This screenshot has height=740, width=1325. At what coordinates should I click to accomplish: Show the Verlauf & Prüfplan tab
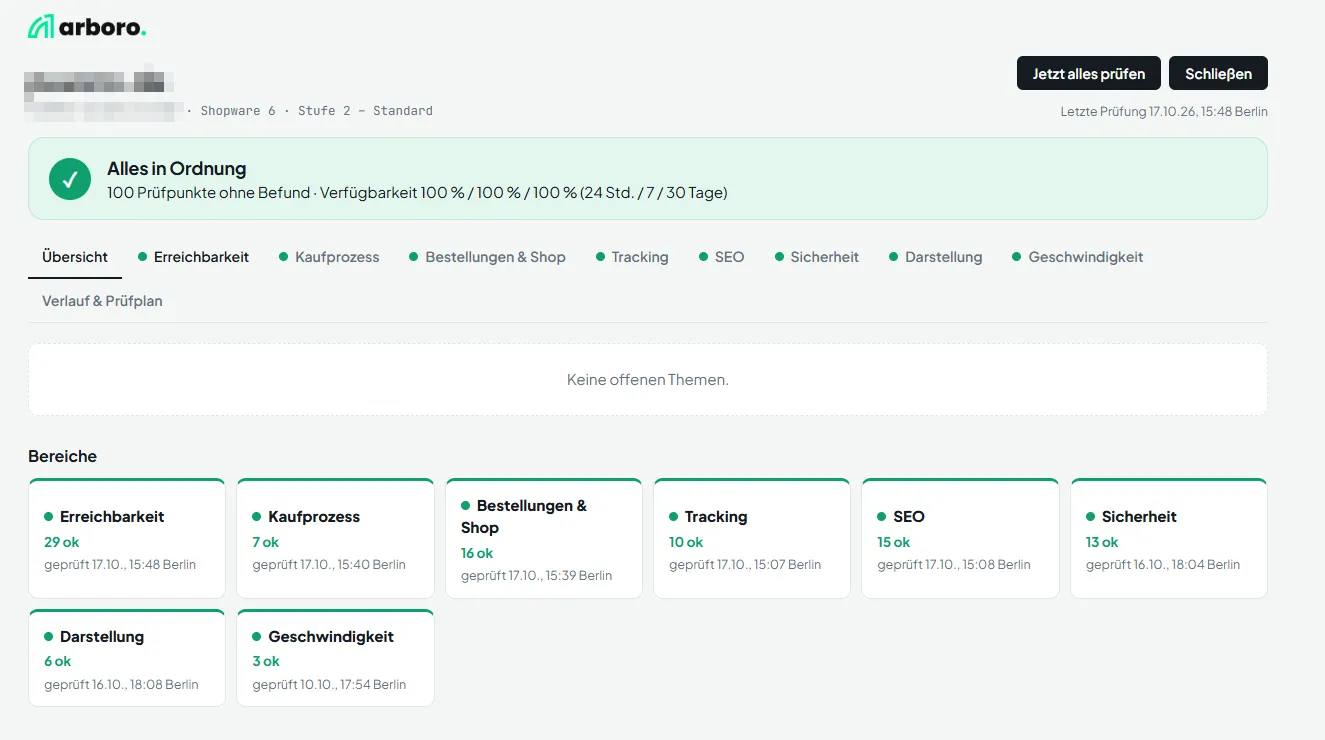pyautogui.click(x=102, y=301)
